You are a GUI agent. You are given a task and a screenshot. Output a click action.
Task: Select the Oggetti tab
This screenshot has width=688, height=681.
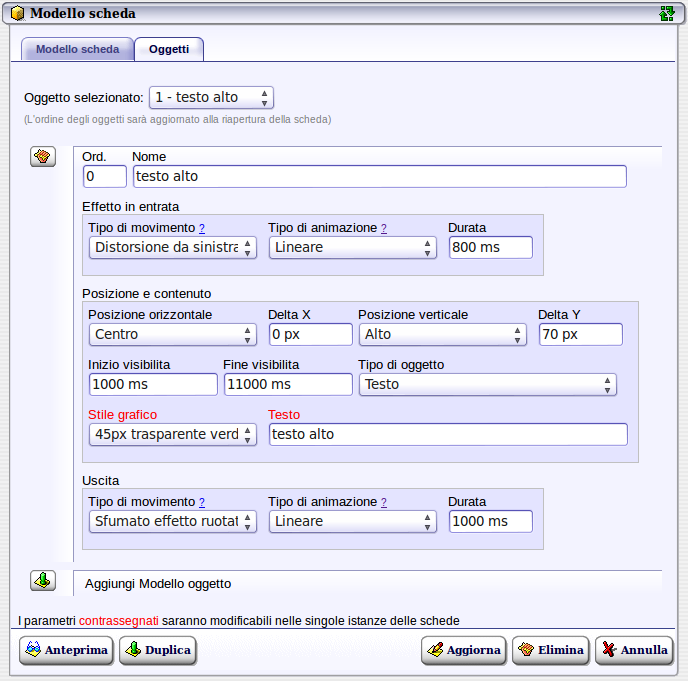point(169,49)
